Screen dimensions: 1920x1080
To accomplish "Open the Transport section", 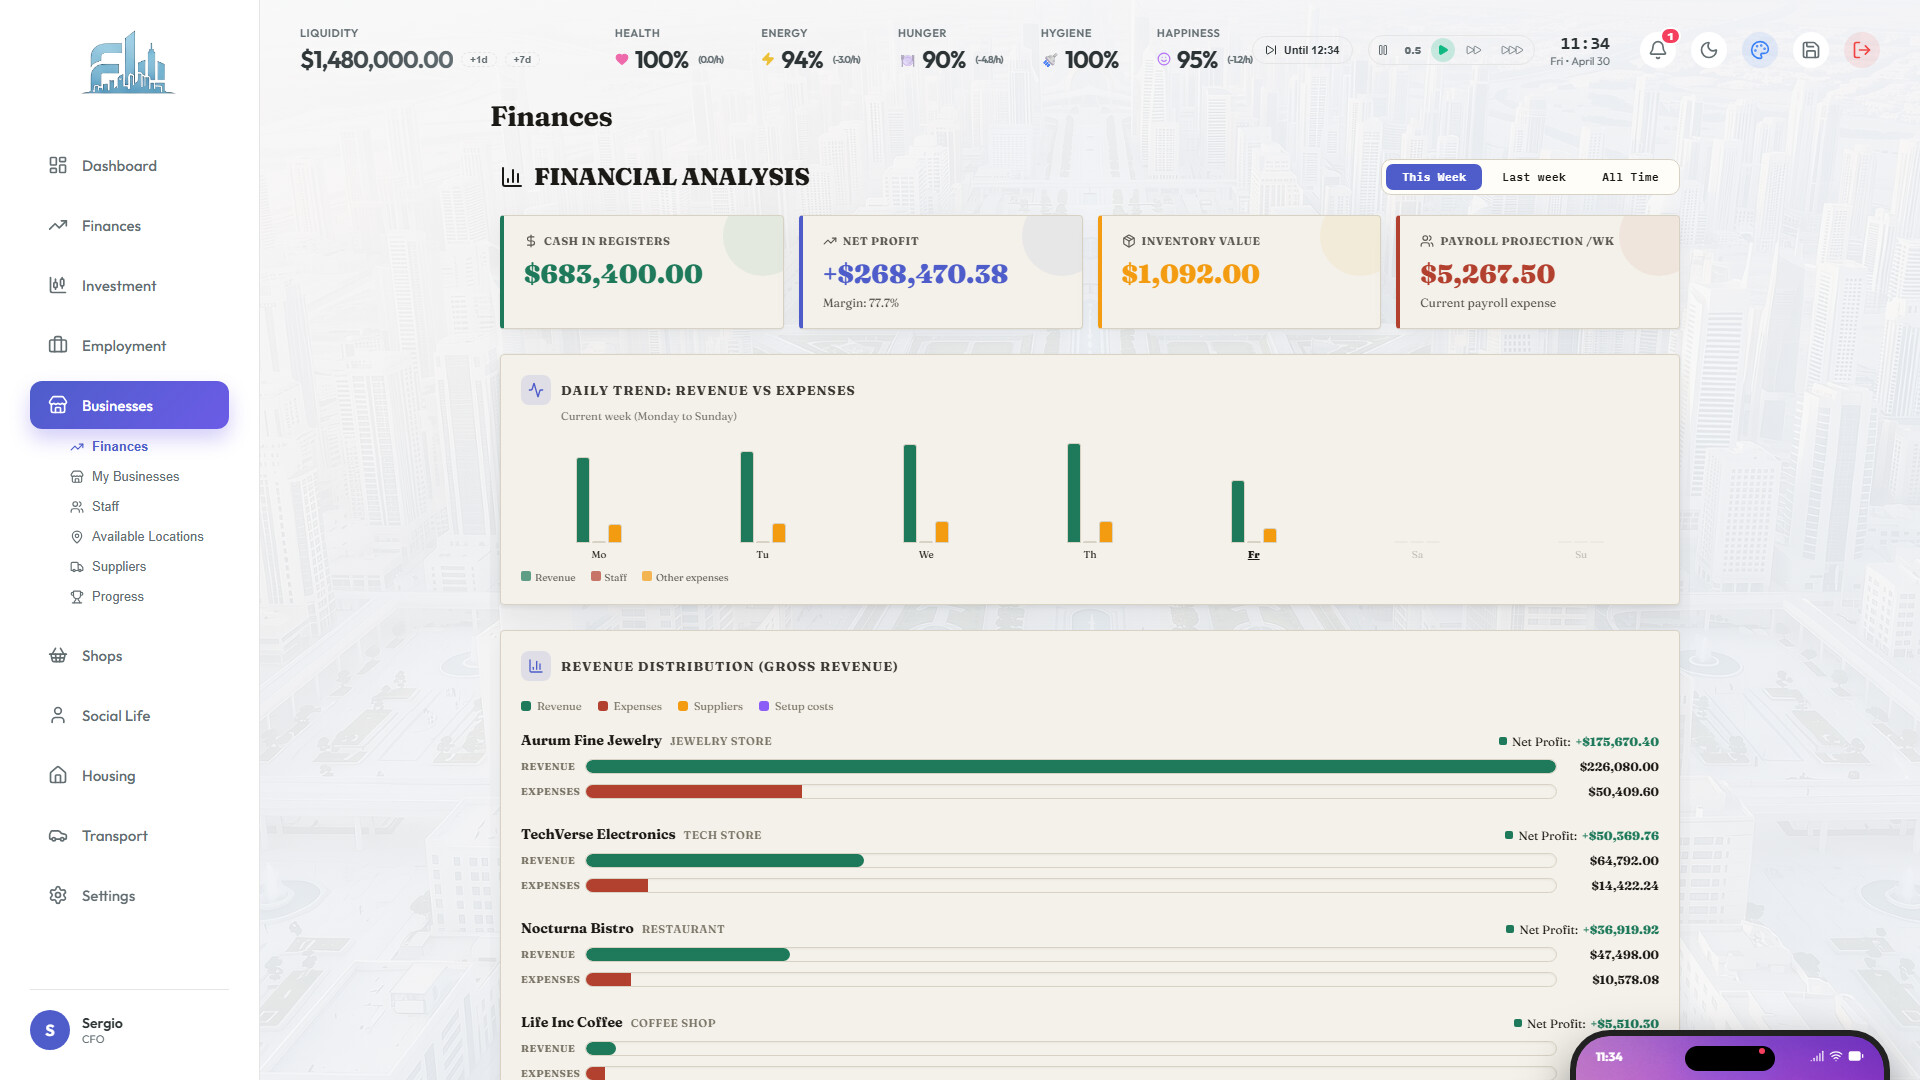I will 129,836.
